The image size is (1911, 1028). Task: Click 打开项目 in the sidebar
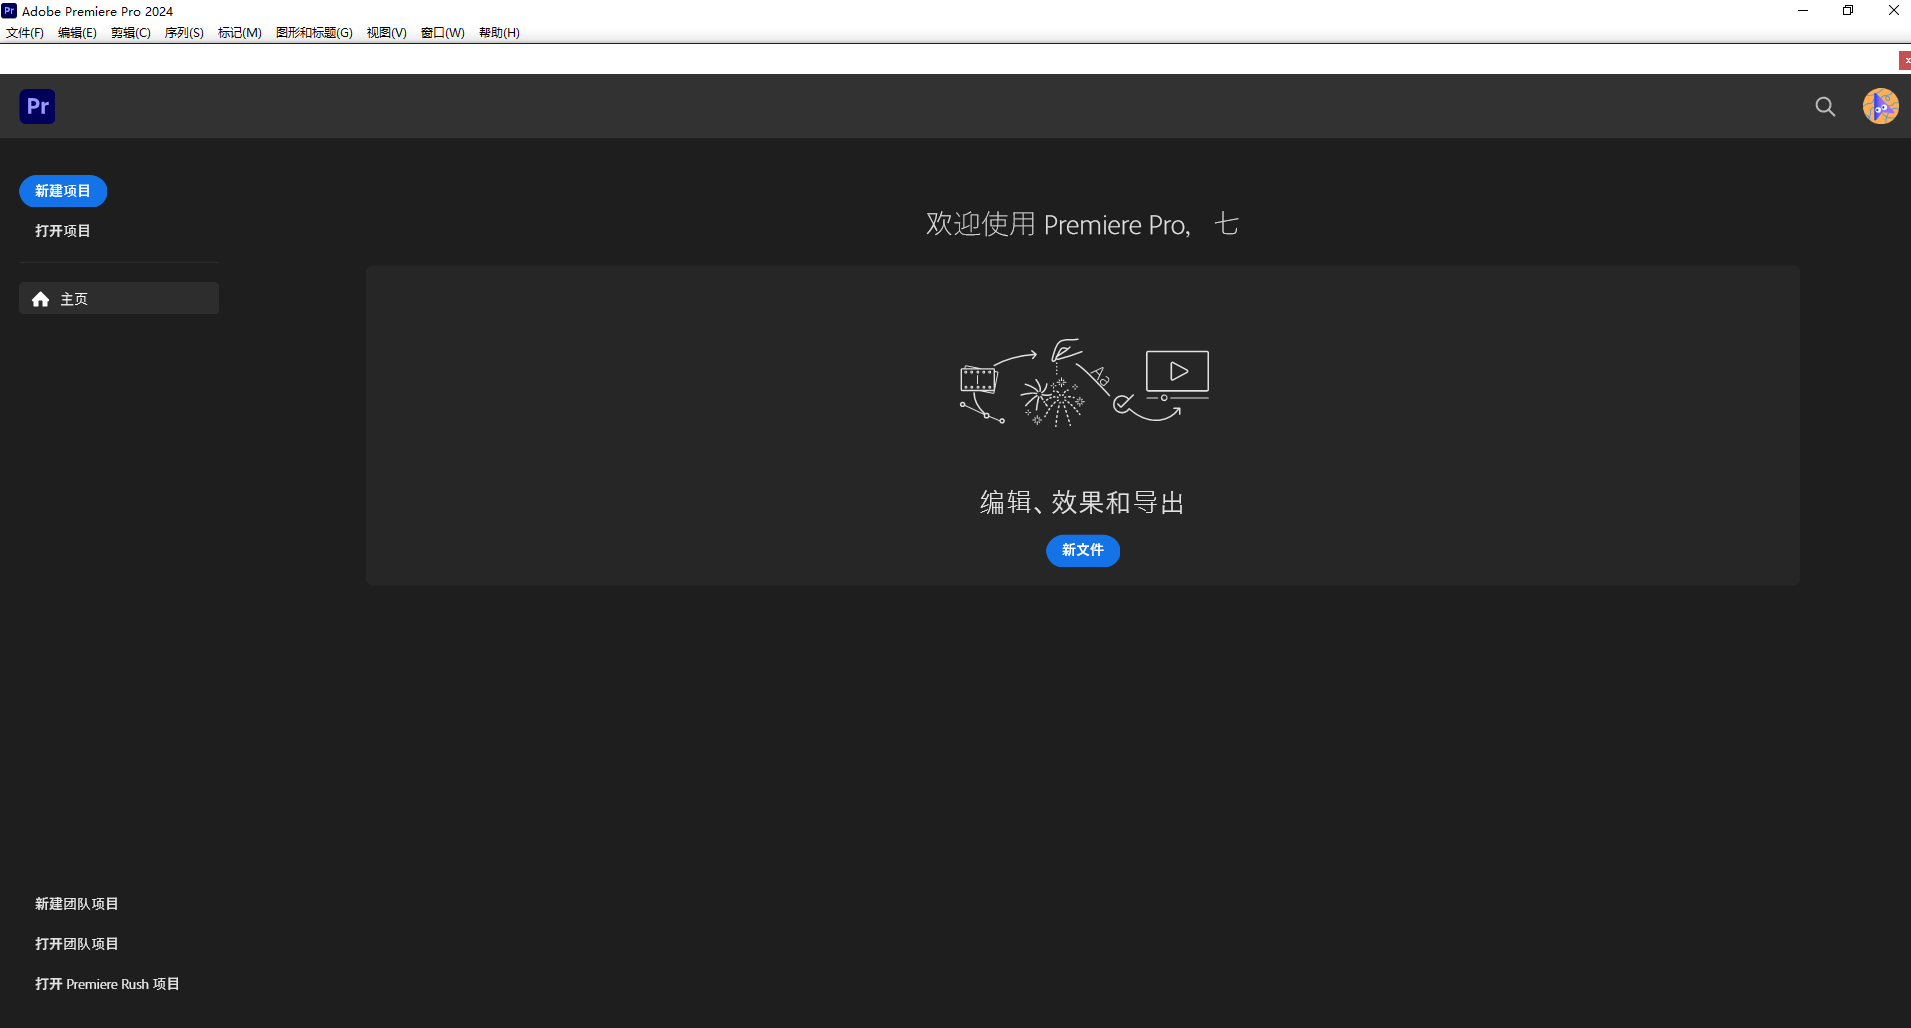point(62,230)
